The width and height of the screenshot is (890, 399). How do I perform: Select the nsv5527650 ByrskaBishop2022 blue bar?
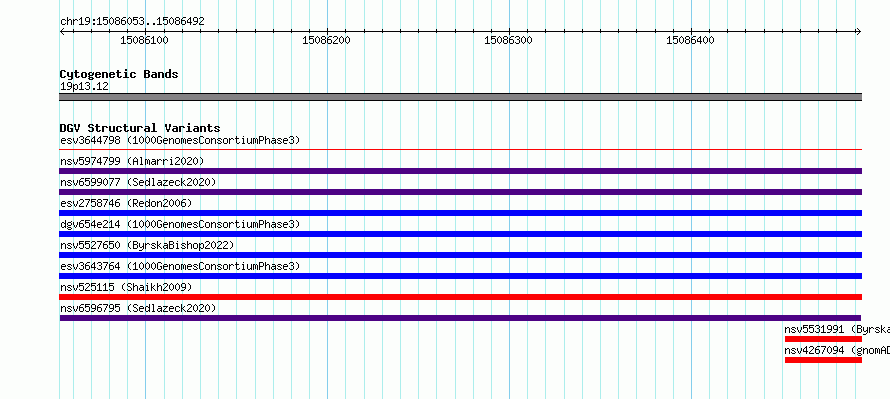(x=460, y=255)
